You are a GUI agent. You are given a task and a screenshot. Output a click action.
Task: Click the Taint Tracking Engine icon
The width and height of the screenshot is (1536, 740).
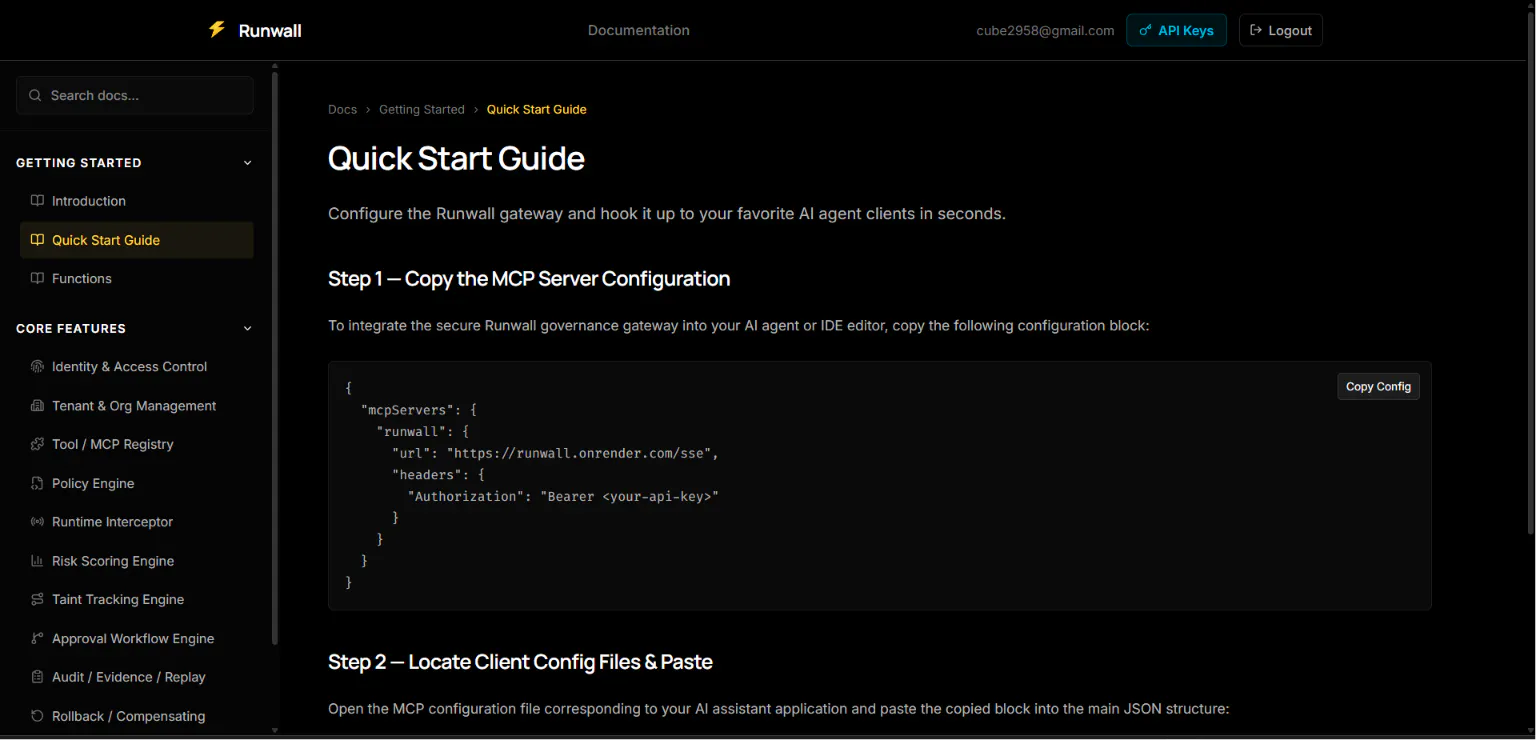(x=37, y=600)
